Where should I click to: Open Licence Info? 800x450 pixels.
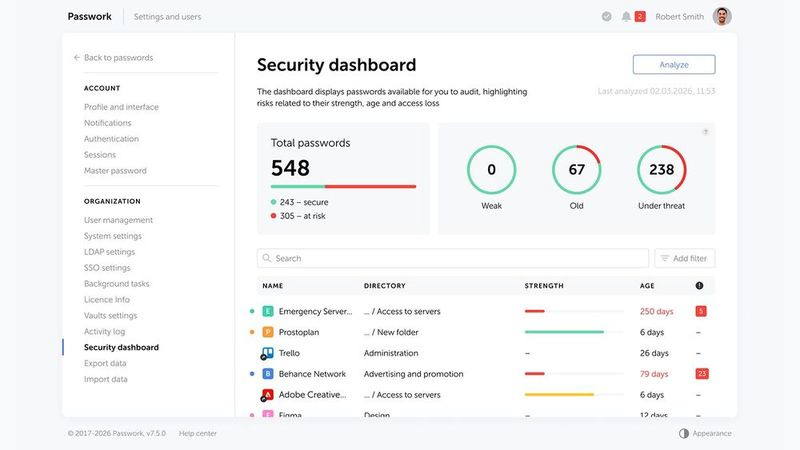(x=107, y=299)
